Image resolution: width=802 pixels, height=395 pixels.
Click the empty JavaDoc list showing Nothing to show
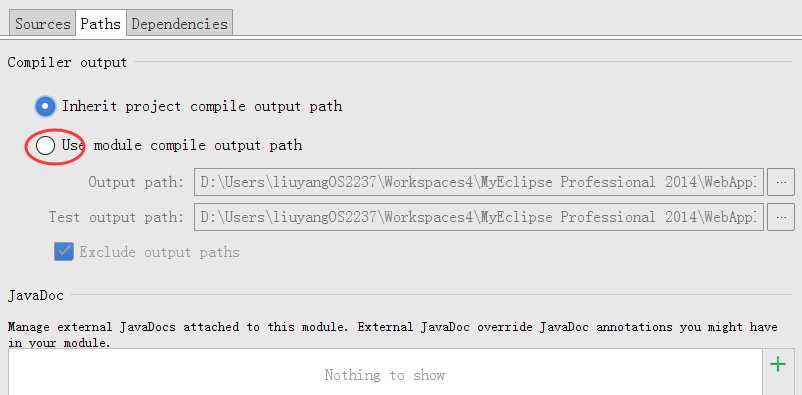pos(385,372)
